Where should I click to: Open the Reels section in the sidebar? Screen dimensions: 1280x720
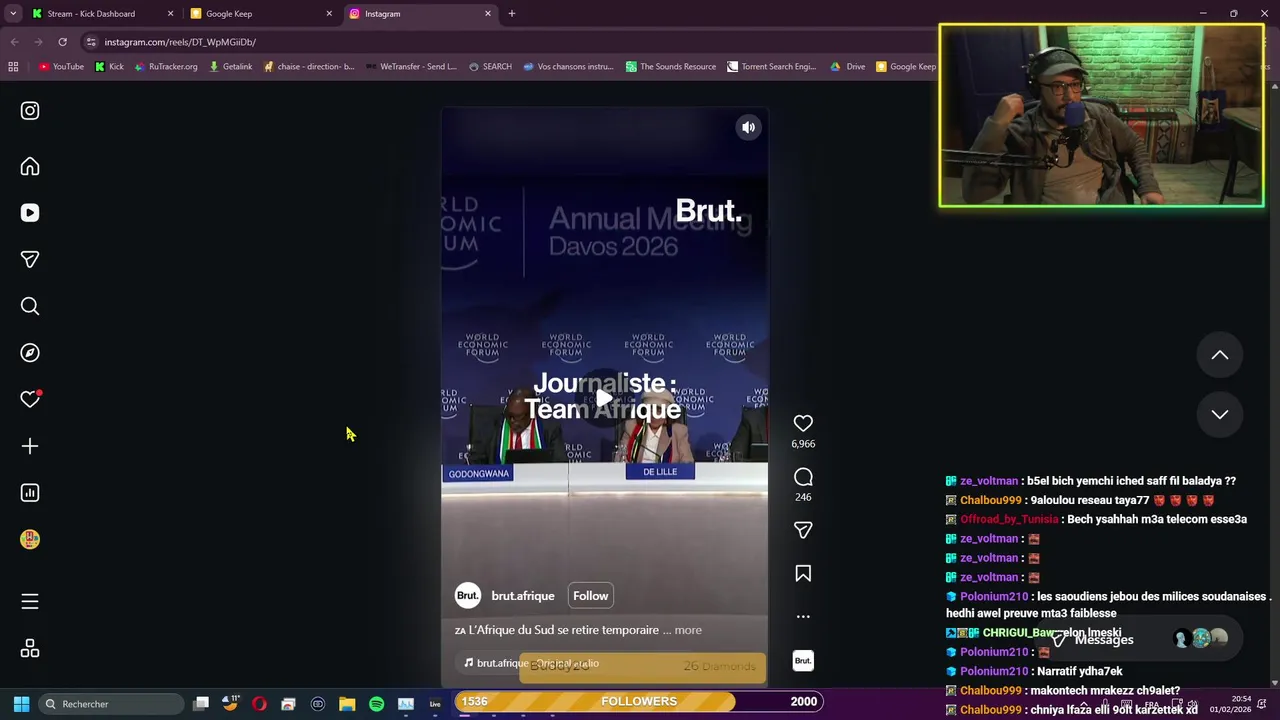pos(30,213)
